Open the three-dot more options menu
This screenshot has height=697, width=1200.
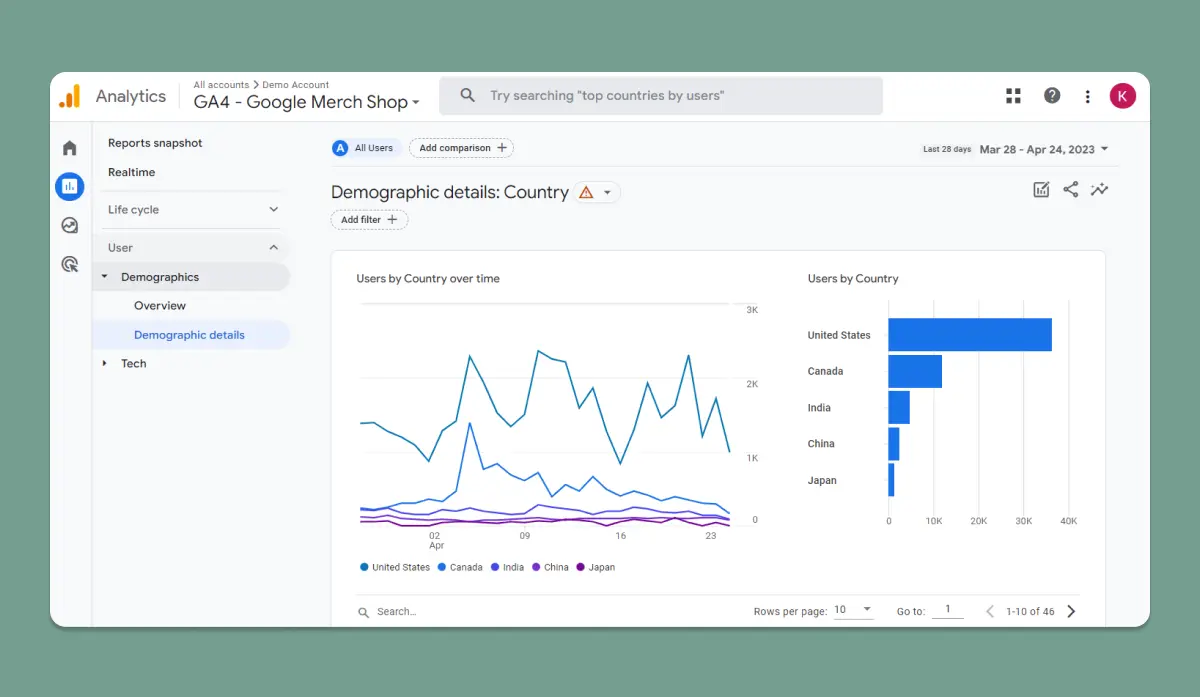pos(1087,96)
